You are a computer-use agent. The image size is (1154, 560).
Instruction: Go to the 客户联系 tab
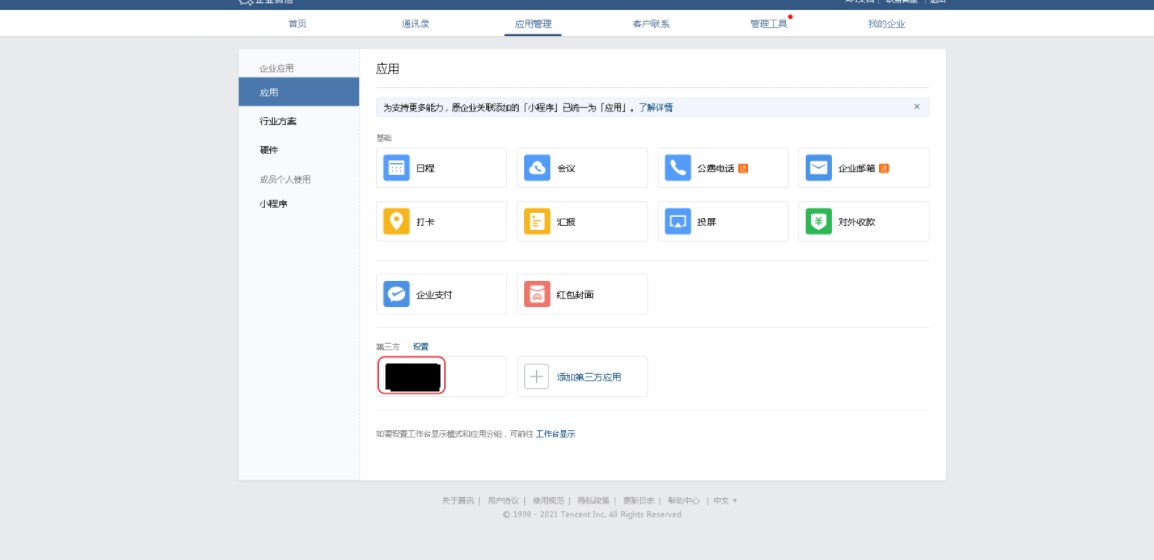pos(651,24)
